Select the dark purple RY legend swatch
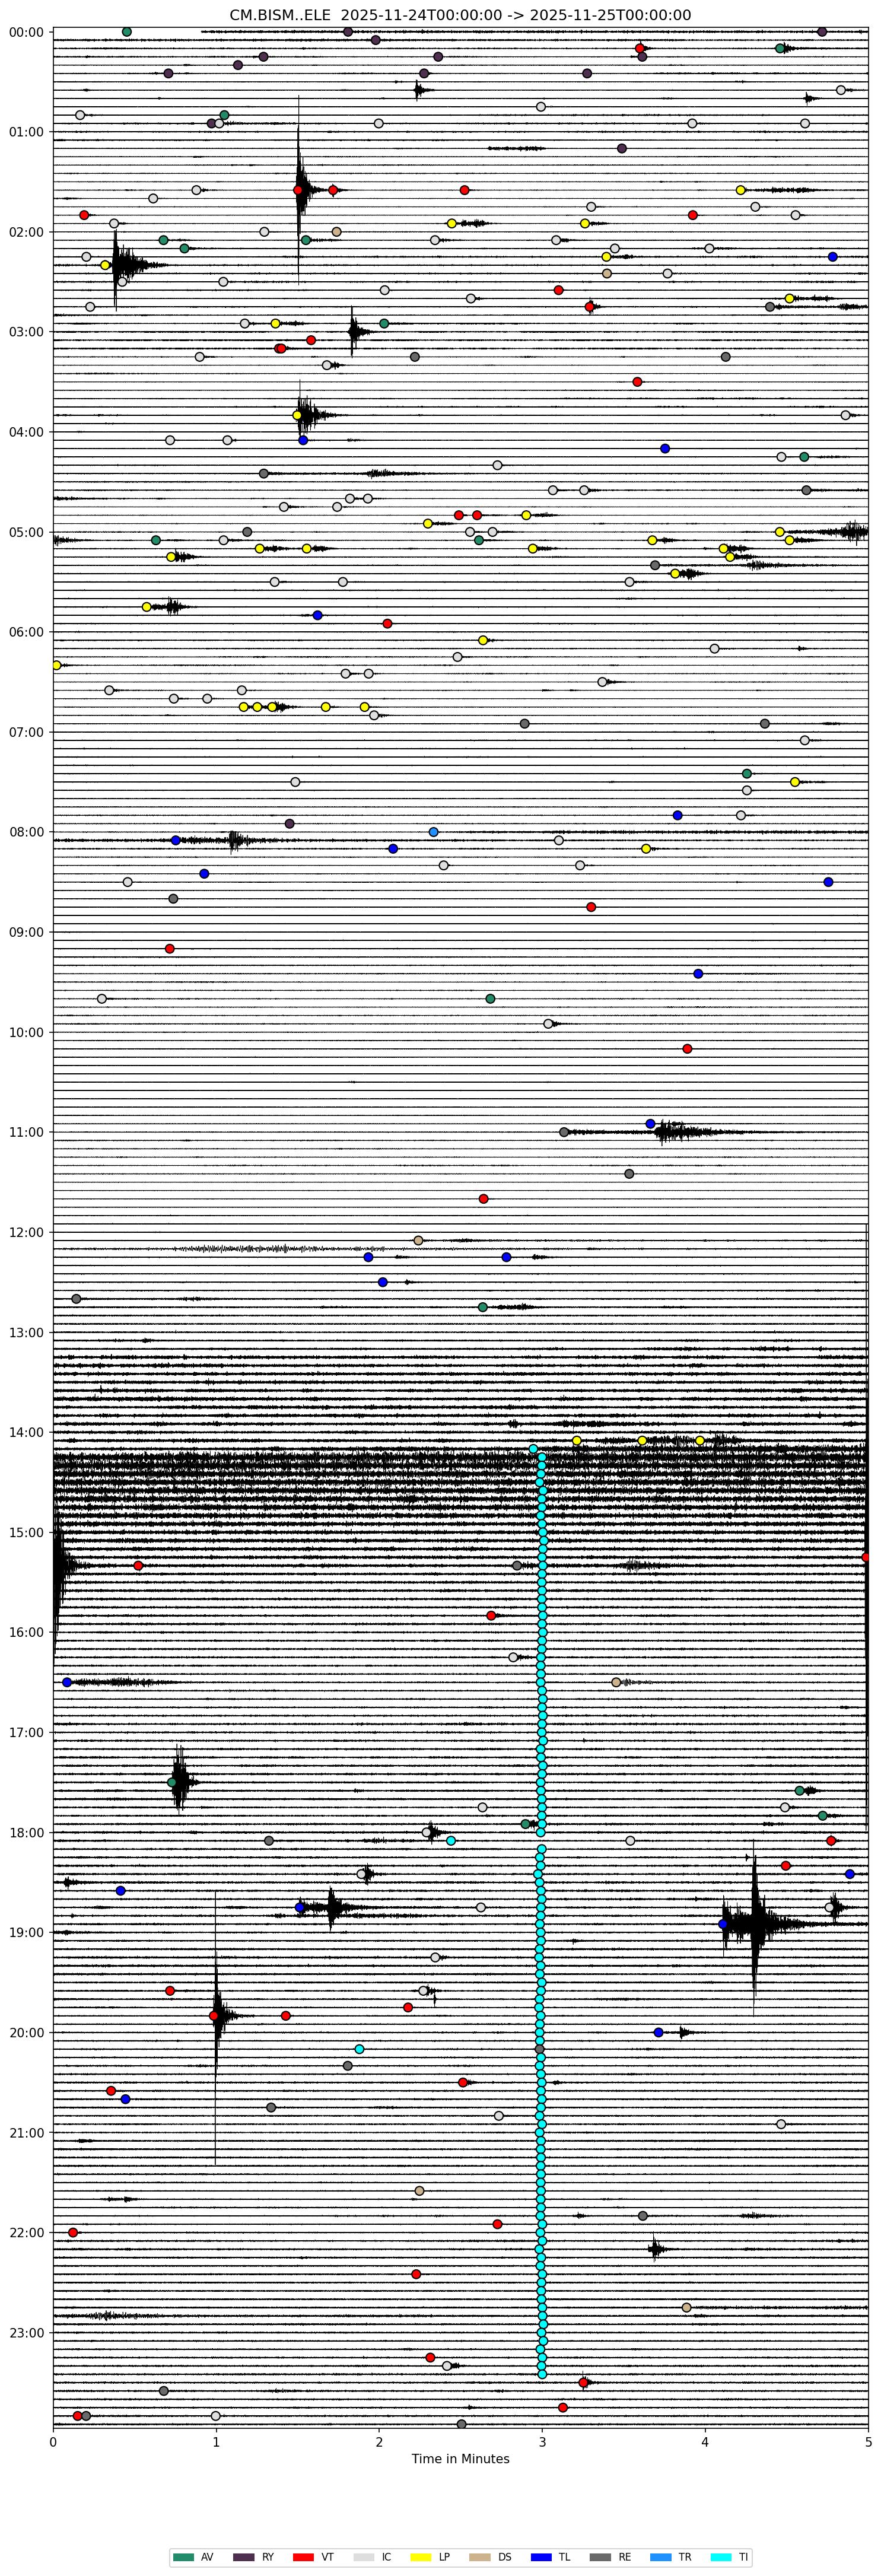 click(x=243, y=2557)
